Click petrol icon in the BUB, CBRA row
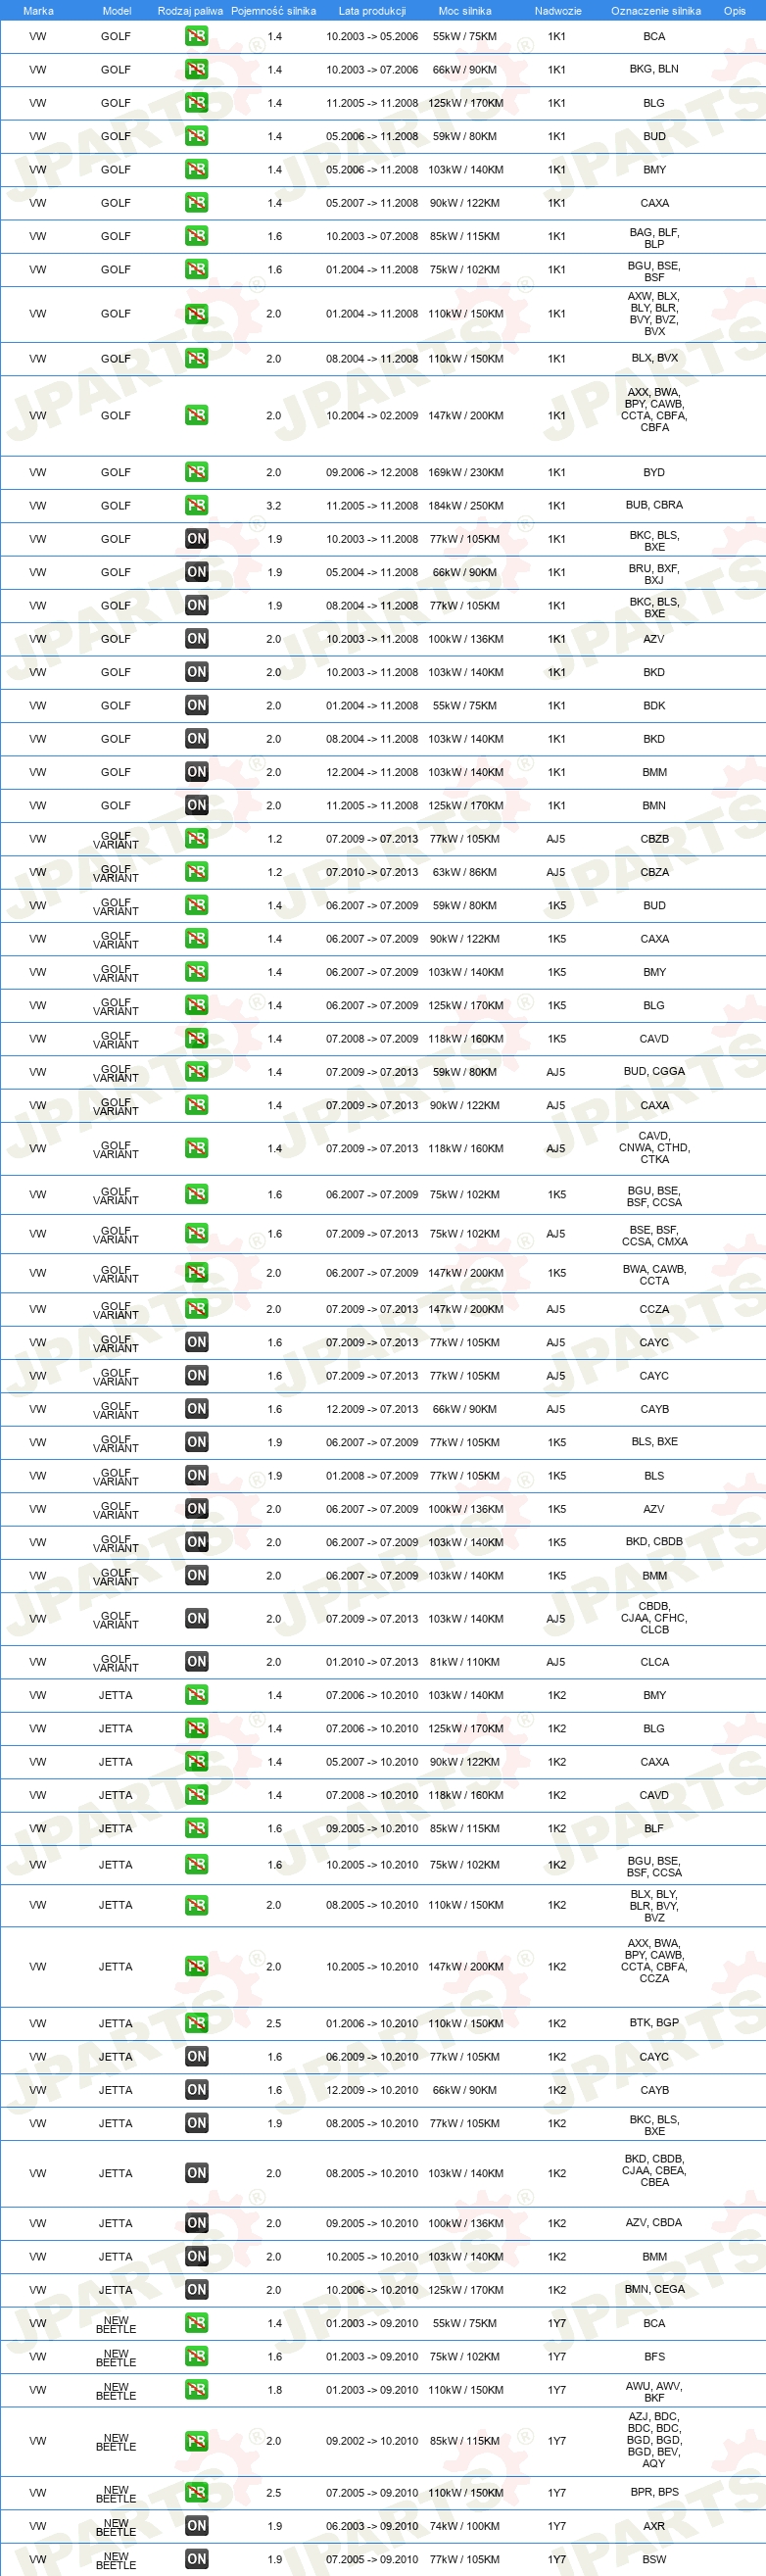This screenshot has height=2576, width=766. [x=197, y=505]
